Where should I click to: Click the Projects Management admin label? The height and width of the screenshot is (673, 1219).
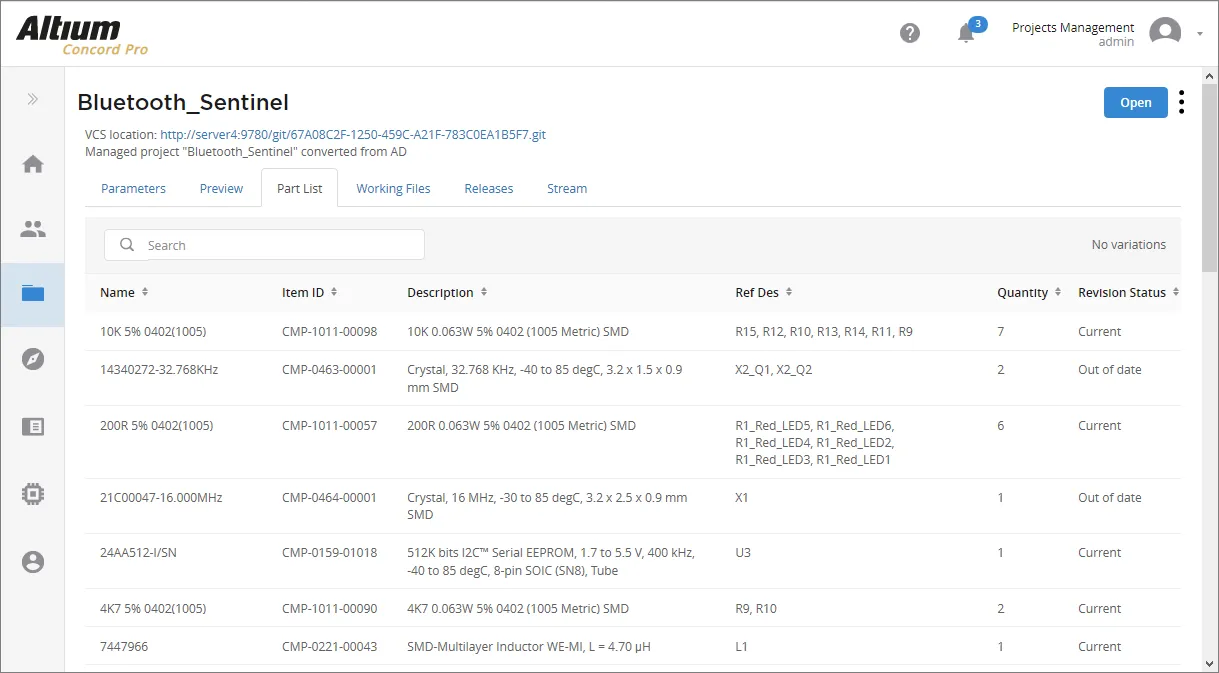click(x=1073, y=34)
